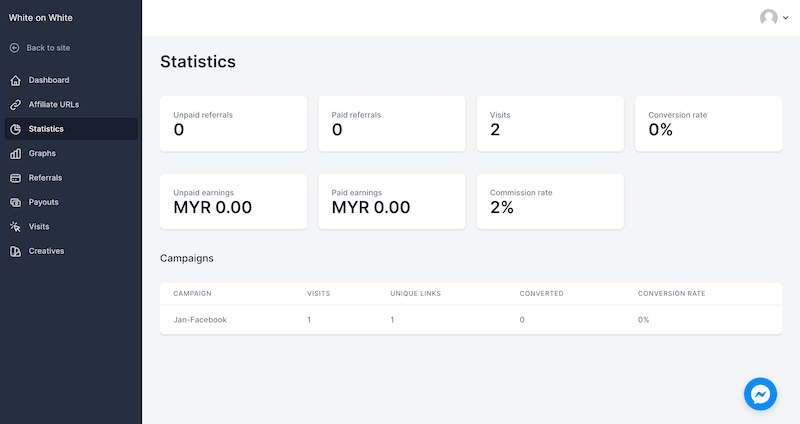Click the Creatives sidebar icon
Screen dimensions: 800x424
15,251
